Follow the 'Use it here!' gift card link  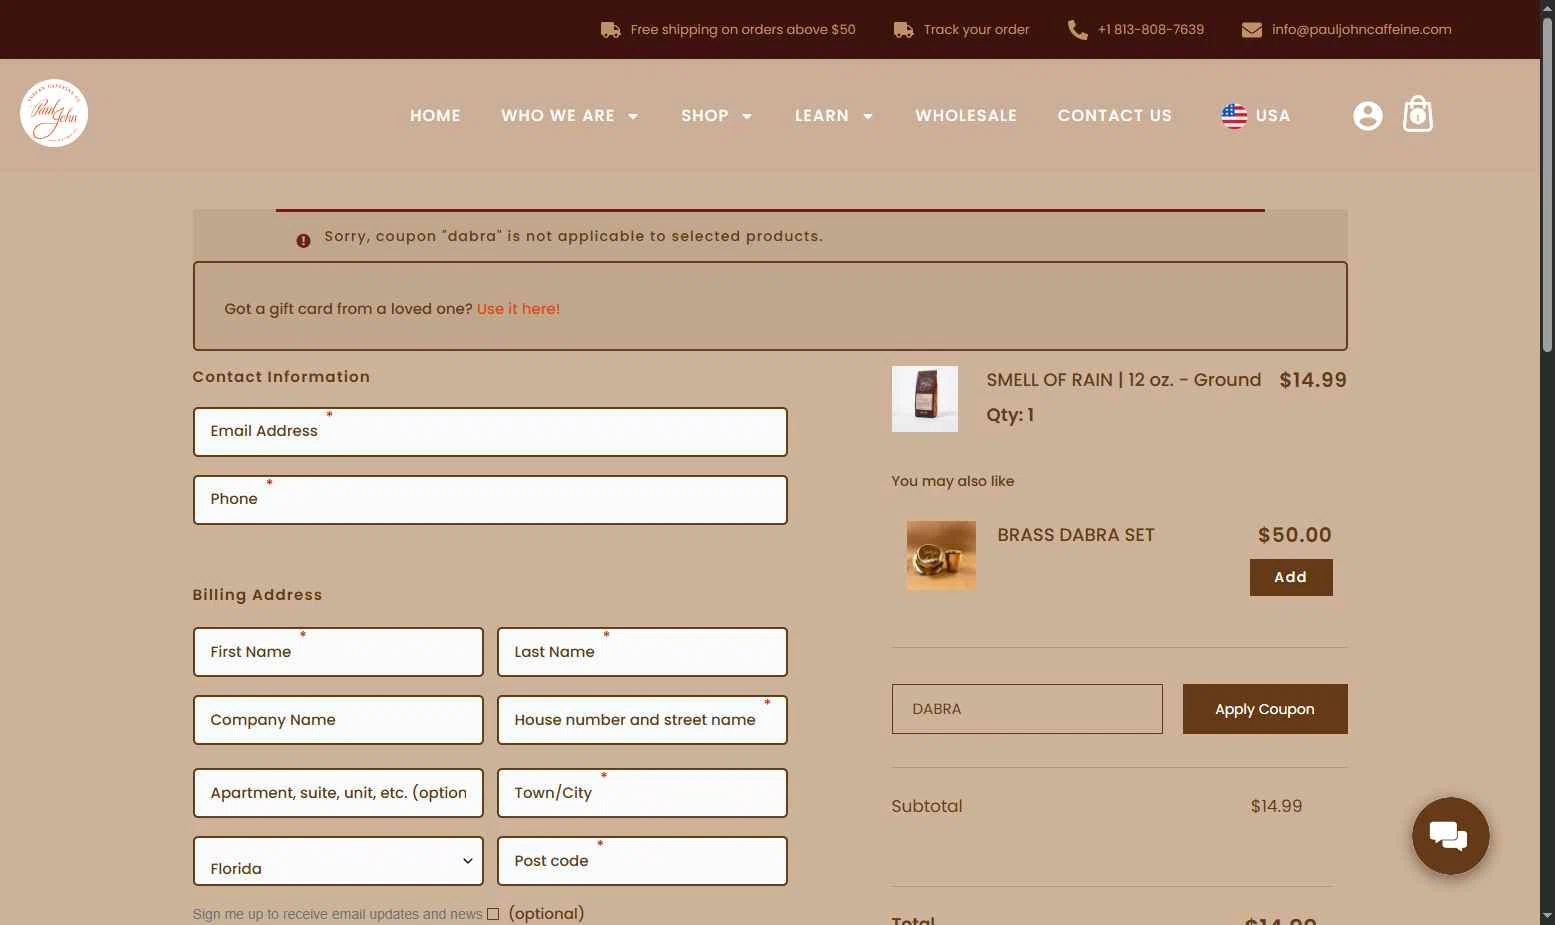[518, 309]
